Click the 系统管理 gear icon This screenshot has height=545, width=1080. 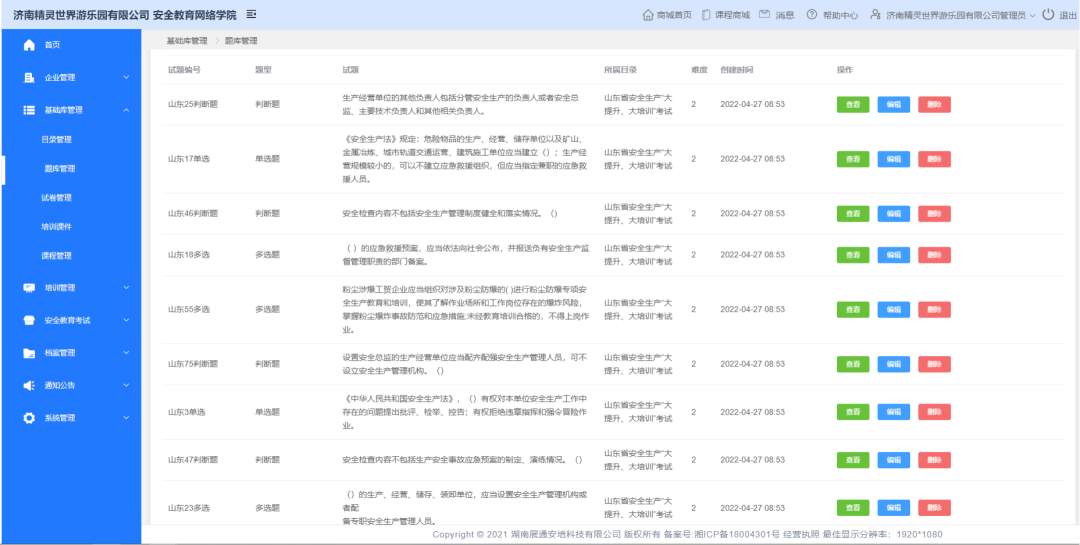tap(29, 418)
